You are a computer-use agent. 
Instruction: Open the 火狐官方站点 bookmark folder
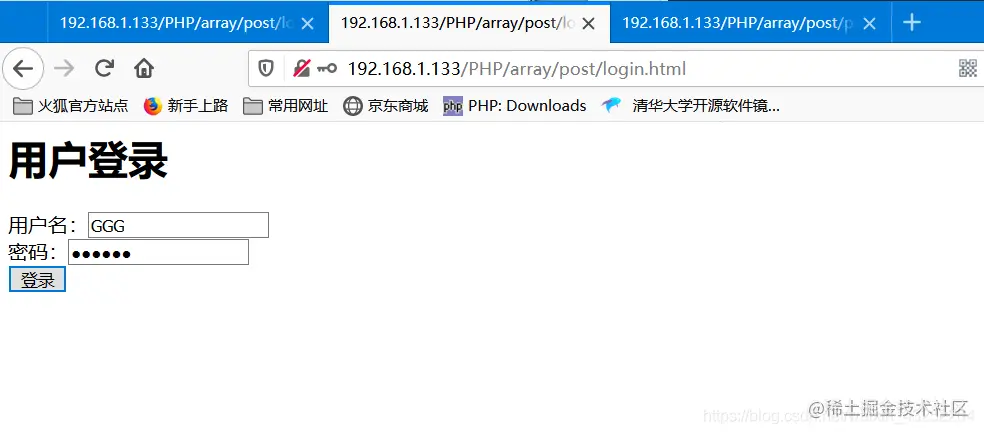pos(70,106)
